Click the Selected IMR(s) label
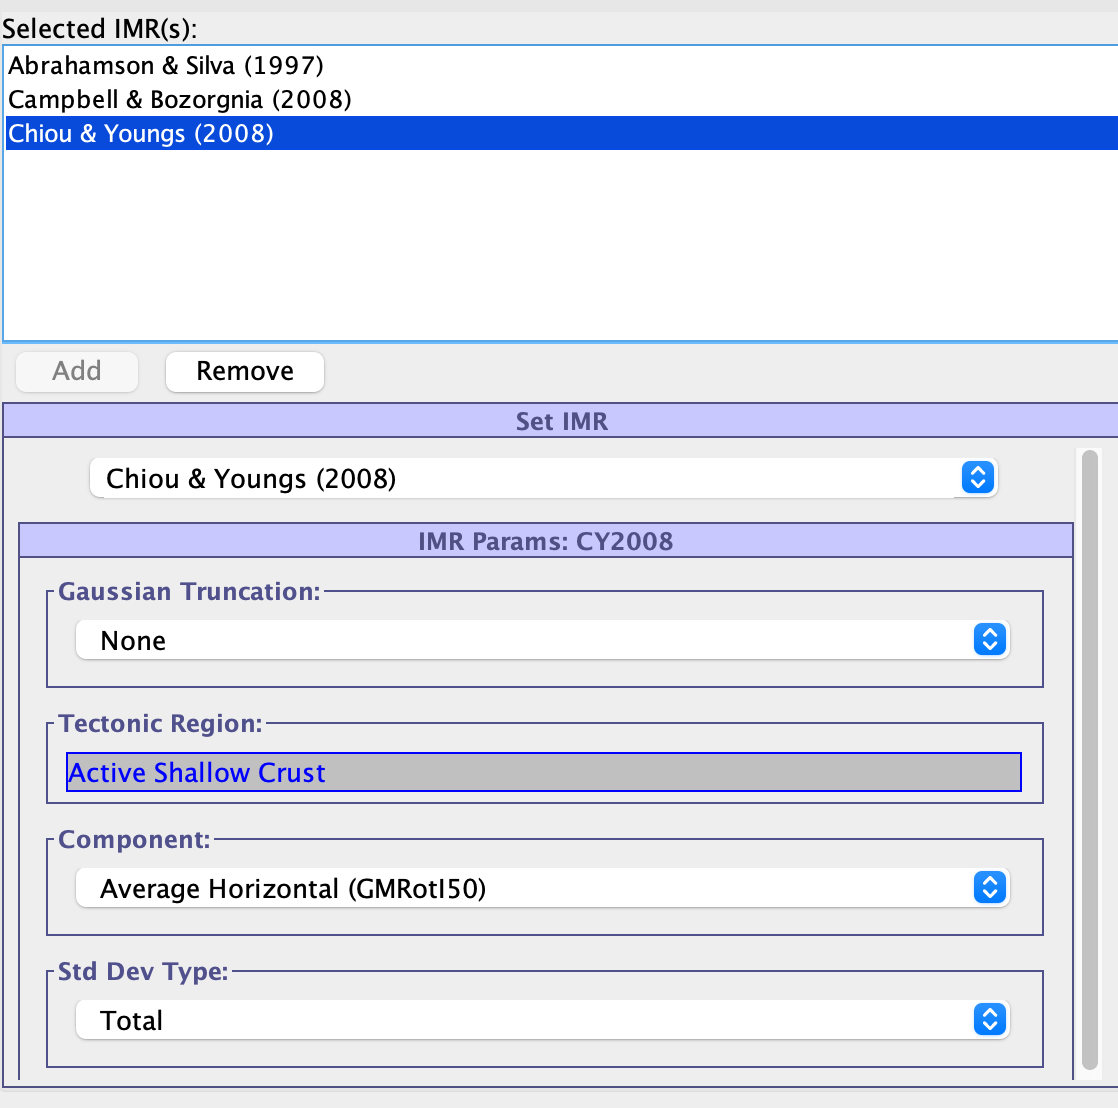This screenshot has height=1108, width=1118. pos(100,28)
